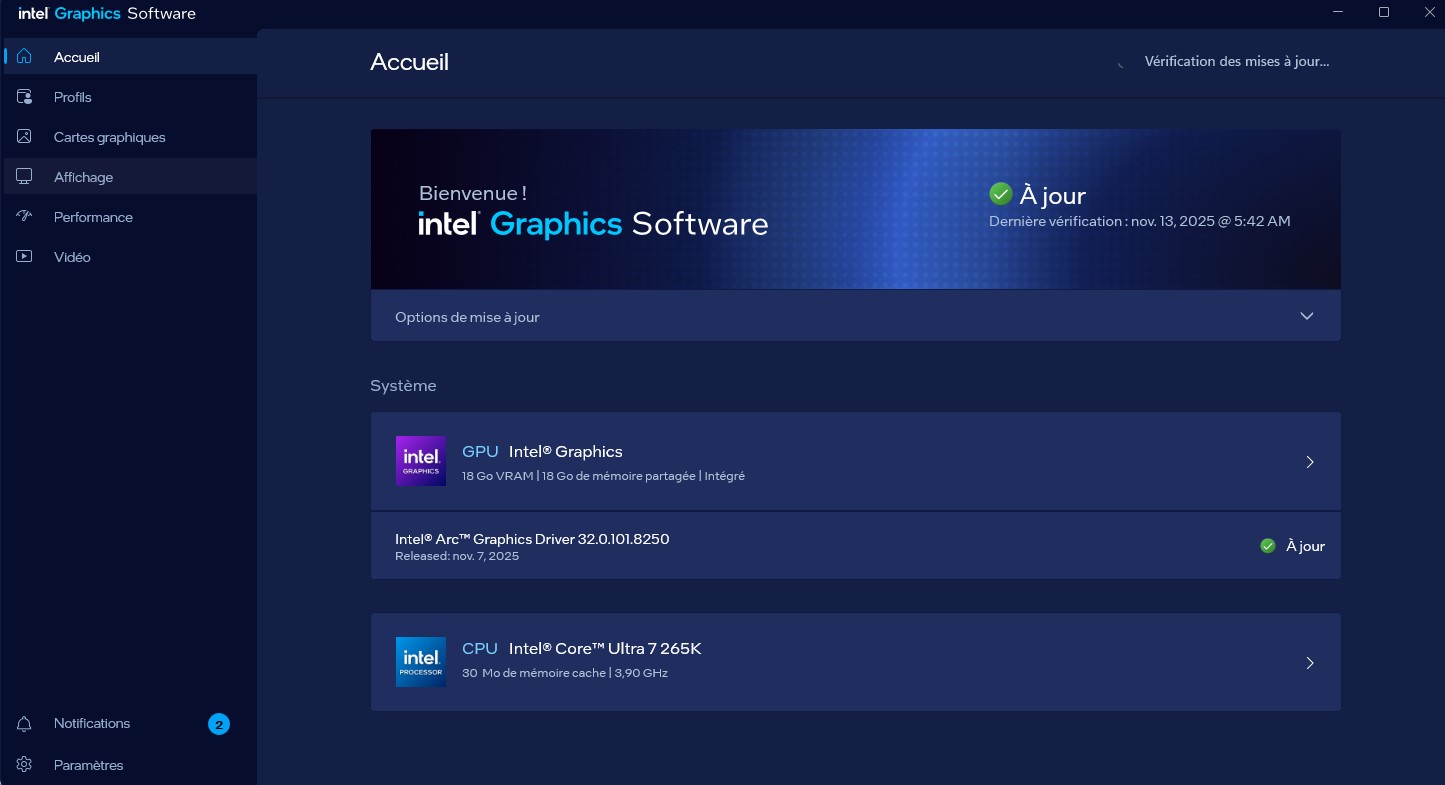The height and width of the screenshot is (785, 1445).
Task: Click the Cartes graphiques sidebar icon
Action: point(24,137)
